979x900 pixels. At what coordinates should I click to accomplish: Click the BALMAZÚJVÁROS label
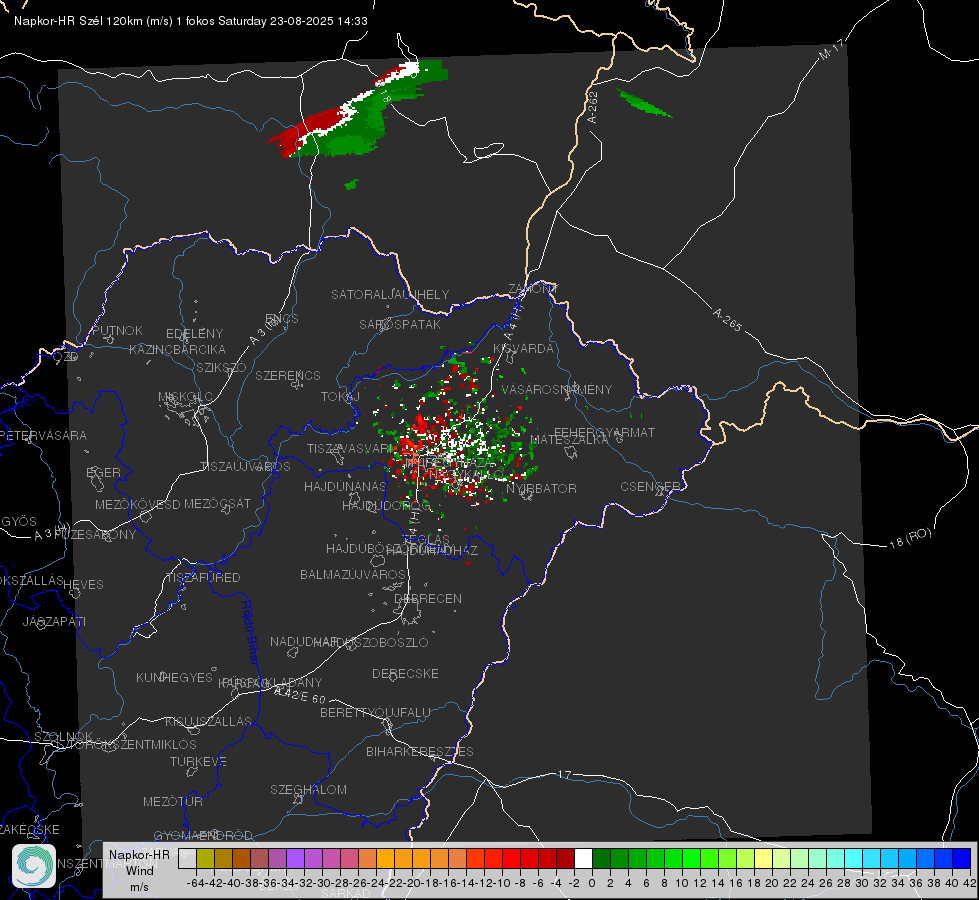coord(353,574)
